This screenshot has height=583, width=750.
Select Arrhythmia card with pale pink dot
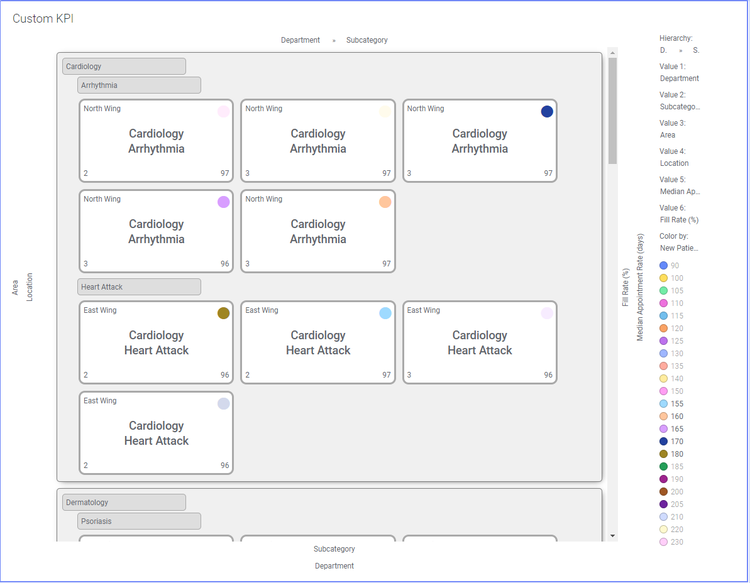click(x=156, y=141)
